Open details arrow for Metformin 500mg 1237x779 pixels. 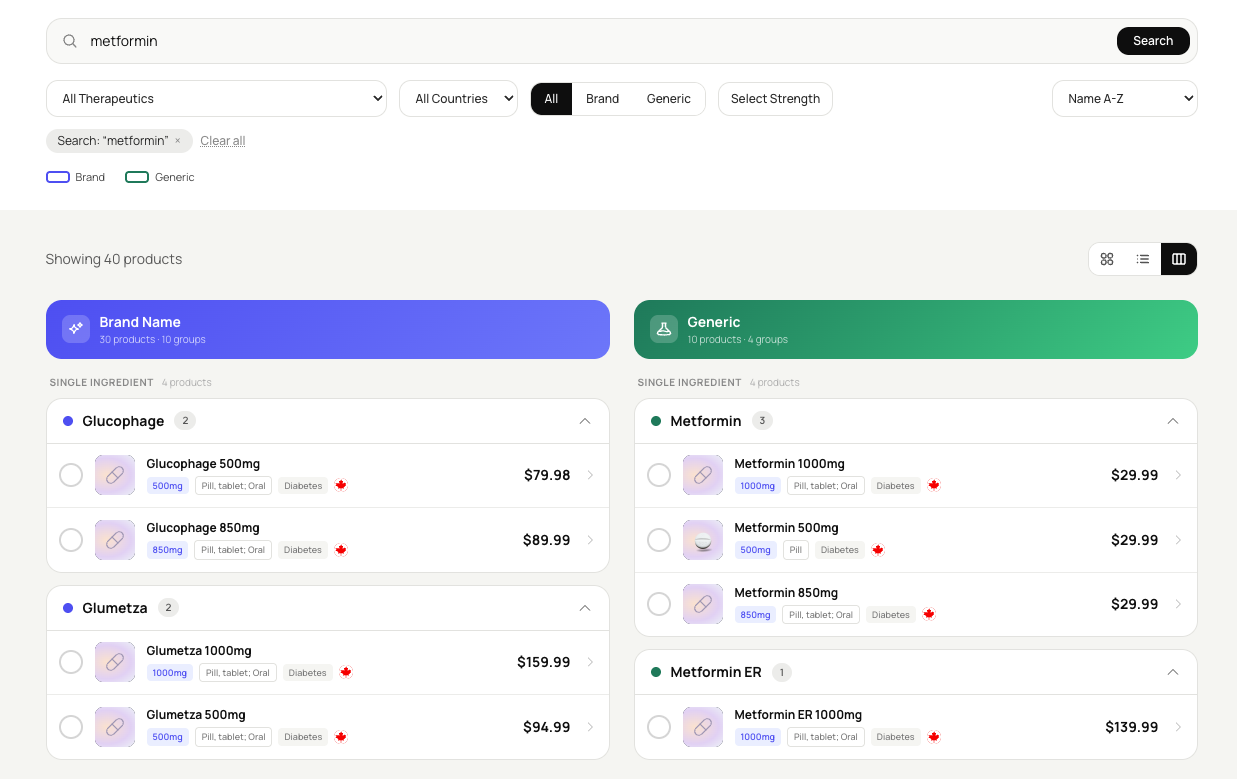[1178, 540]
